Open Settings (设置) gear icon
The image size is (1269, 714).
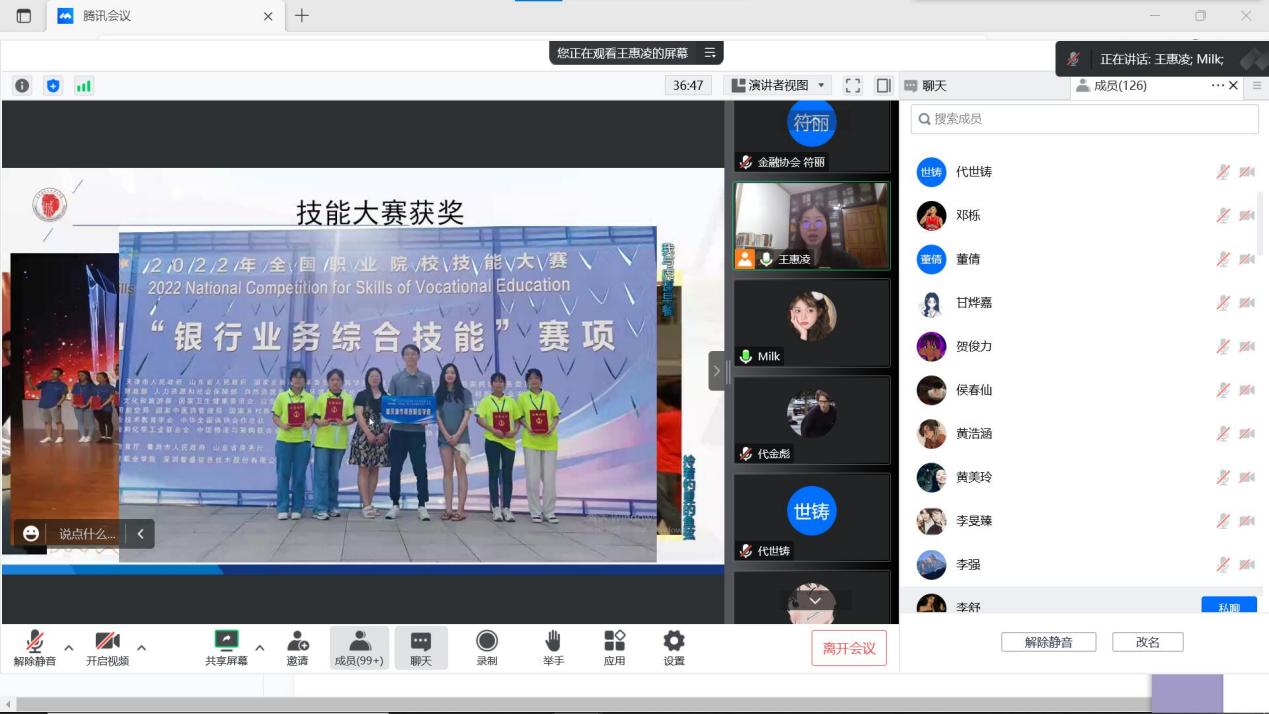674,647
